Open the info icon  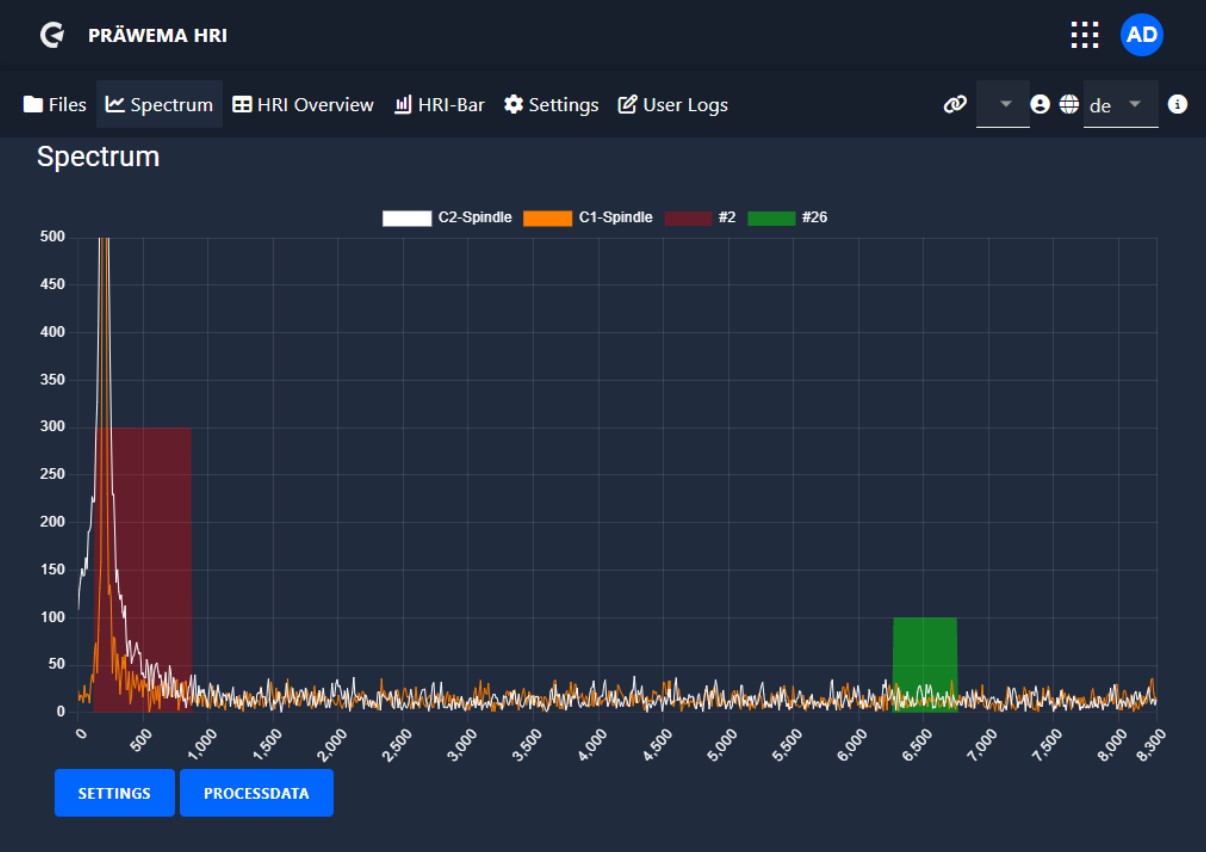pos(1177,104)
